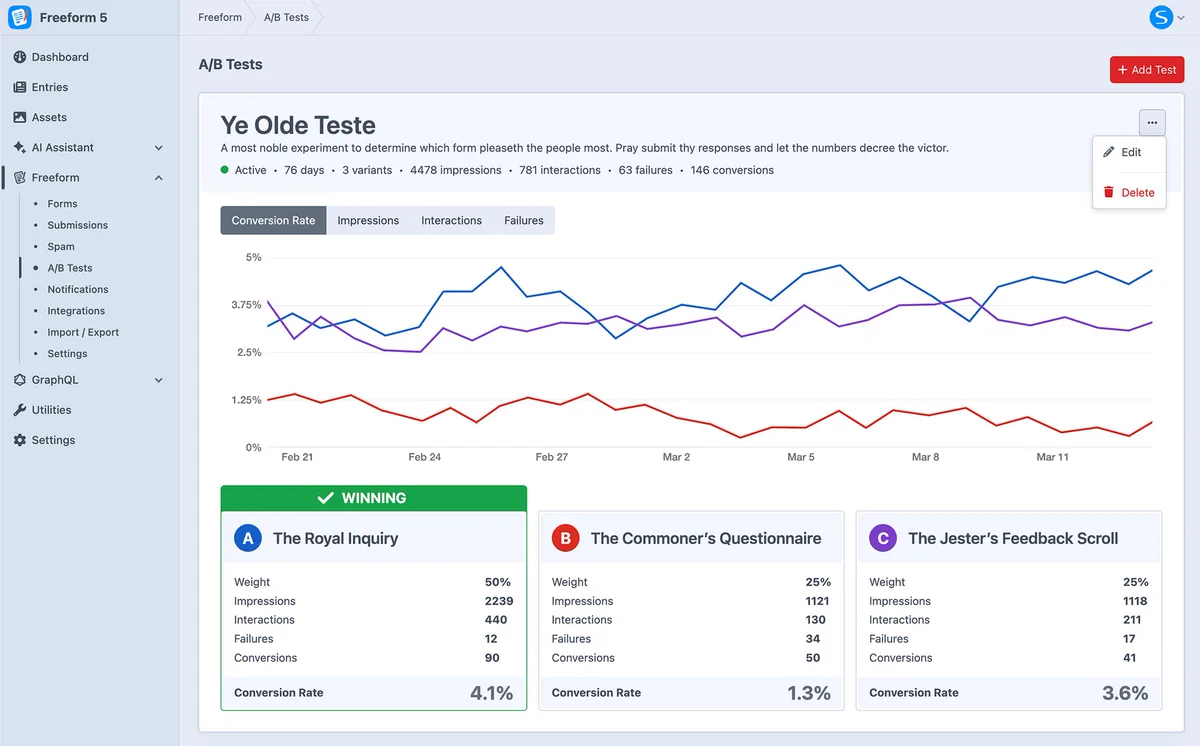Switch to Failures chart tab
This screenshot has height=746, width=1200.
point(524,220)
